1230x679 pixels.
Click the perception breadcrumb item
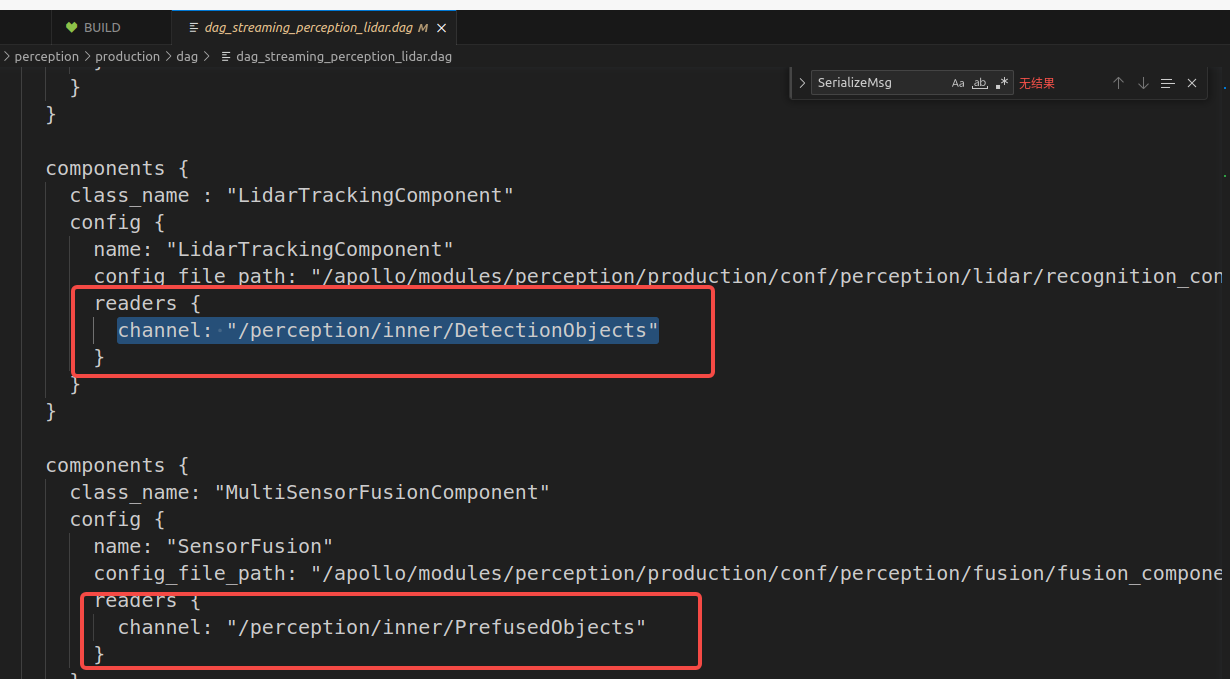[x=47, y=56]
